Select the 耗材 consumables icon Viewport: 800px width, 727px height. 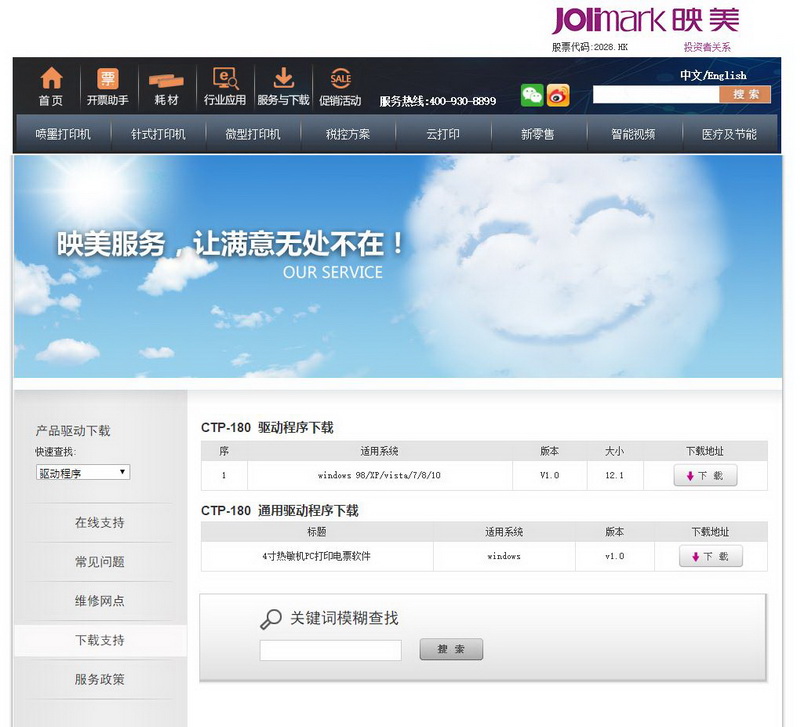coord(165,84)
